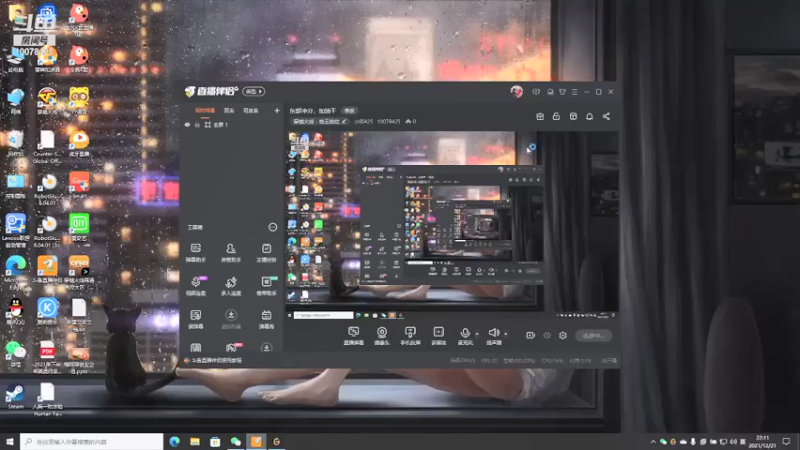Open the bottom-left toolbox icon

(x=196, y=348)
